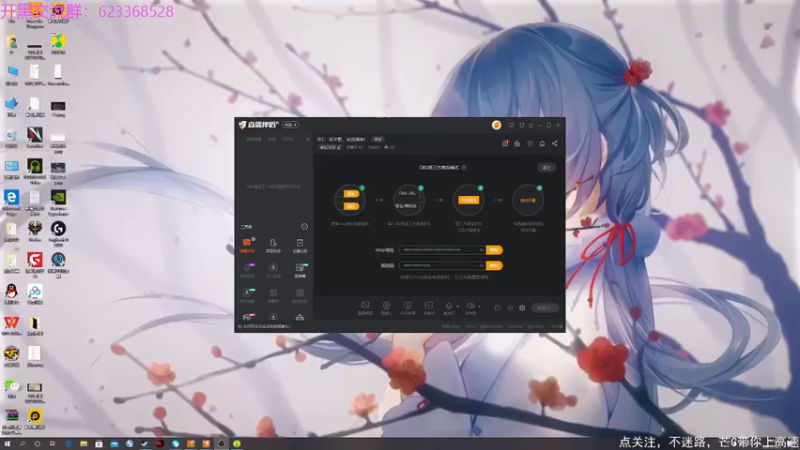Expand speaker options arrow
Screen dimensions: 800x450
coord(479,307)
